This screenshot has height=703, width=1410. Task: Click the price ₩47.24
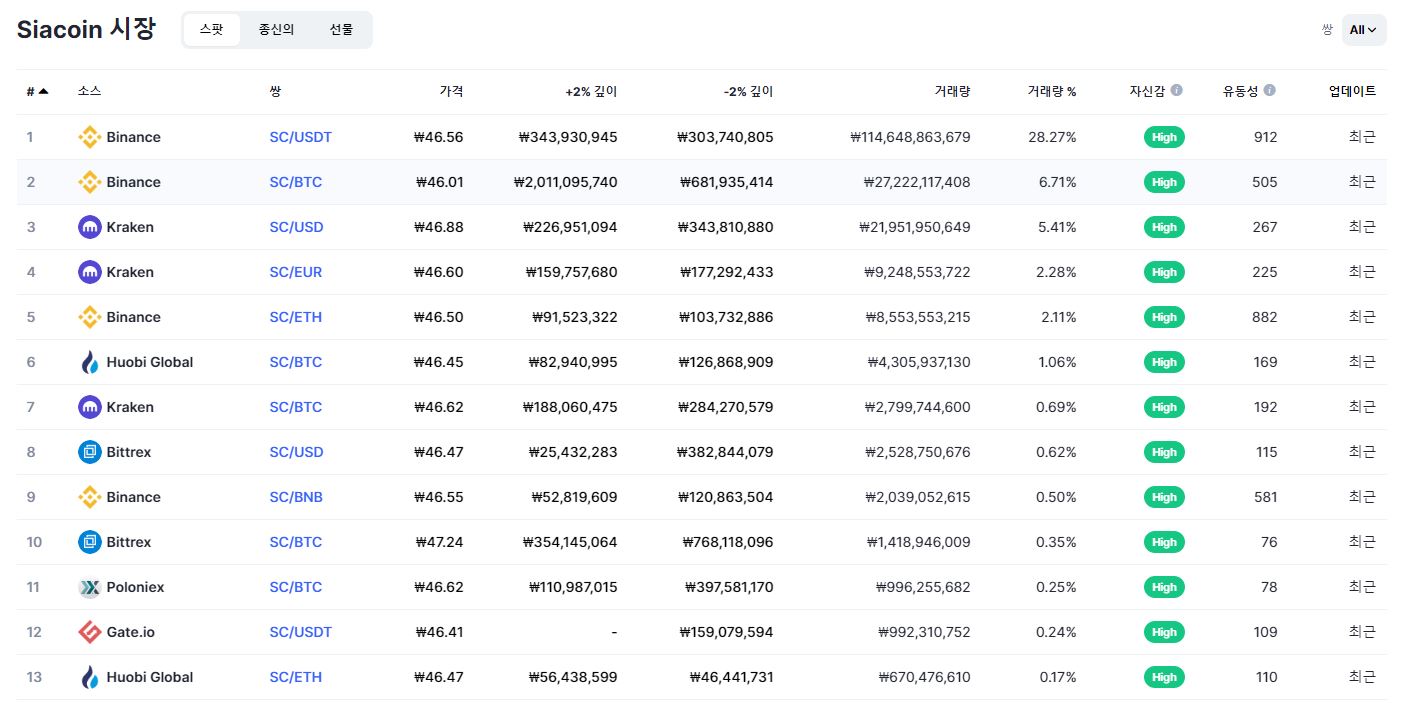[439, 542]
